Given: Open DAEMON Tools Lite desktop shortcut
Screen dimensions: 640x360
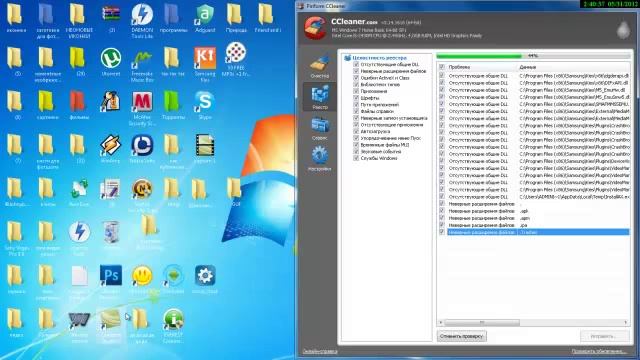Looking at the screenshot, I should 142,20.
